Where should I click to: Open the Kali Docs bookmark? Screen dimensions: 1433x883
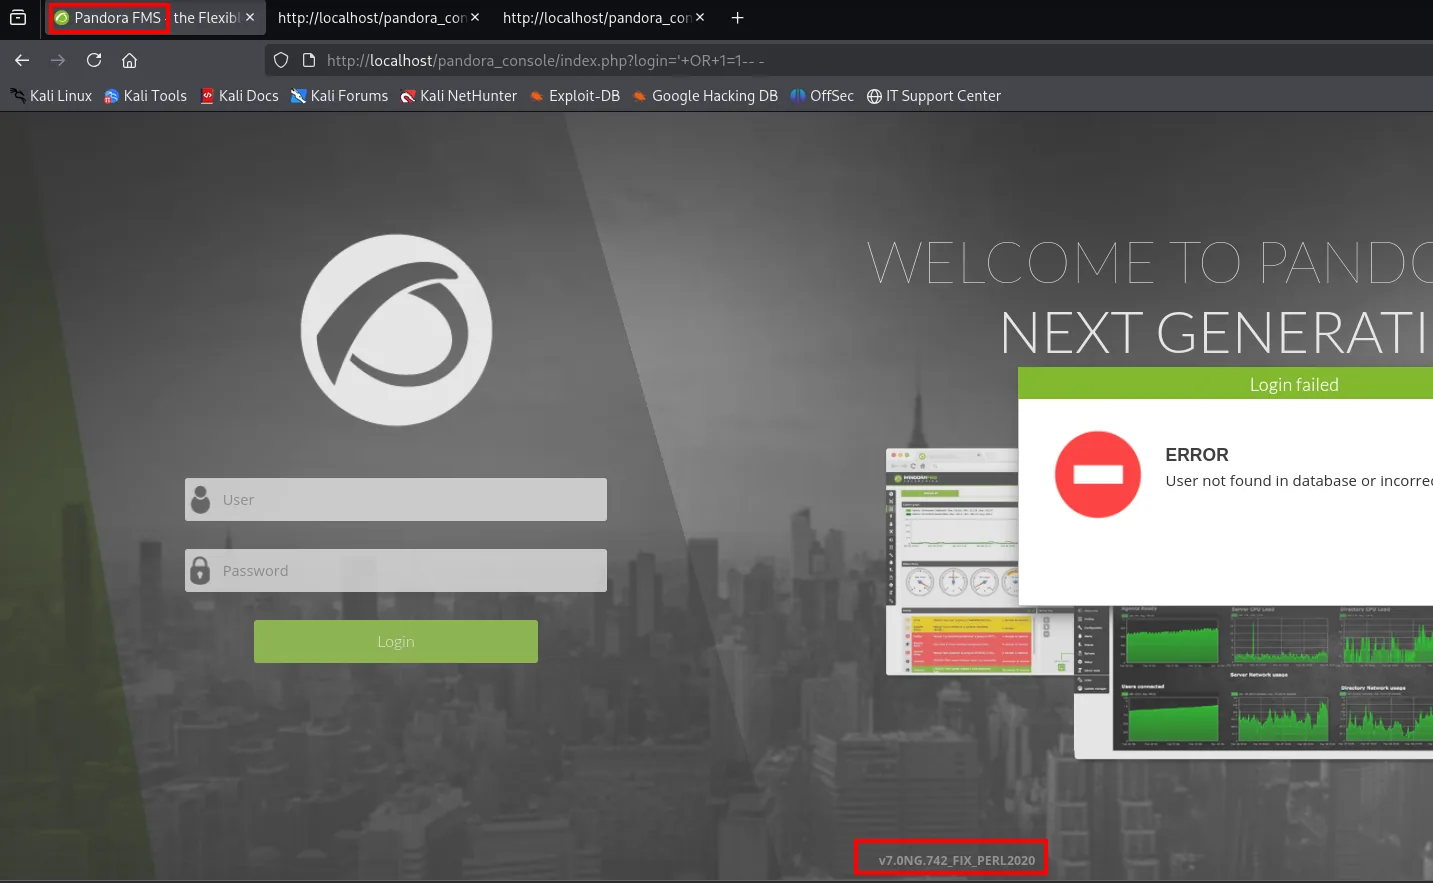(x=240, y=96)
